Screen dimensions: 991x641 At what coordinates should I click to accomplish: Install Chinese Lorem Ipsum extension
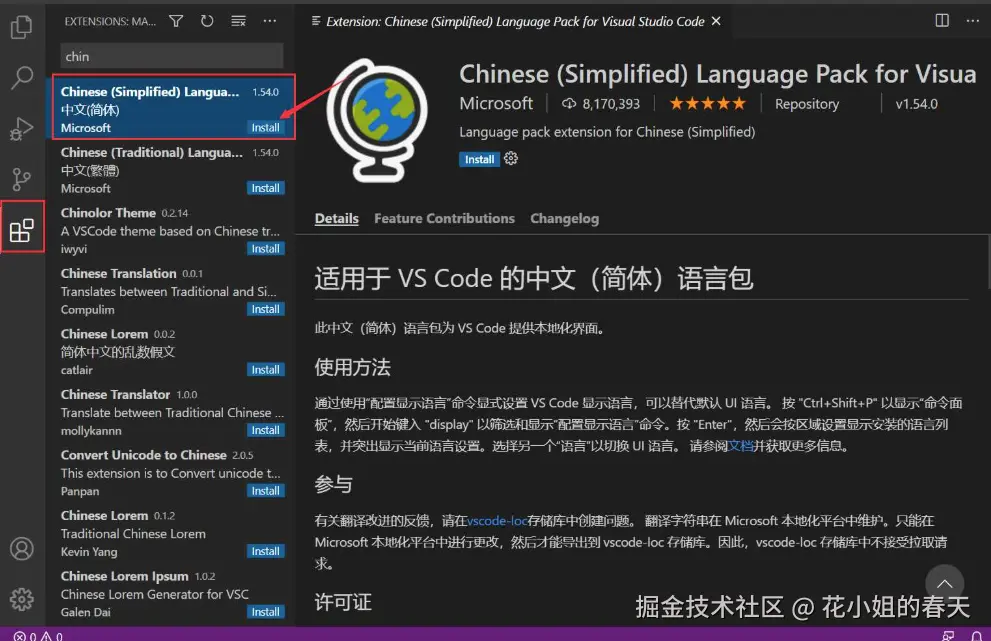265,612
